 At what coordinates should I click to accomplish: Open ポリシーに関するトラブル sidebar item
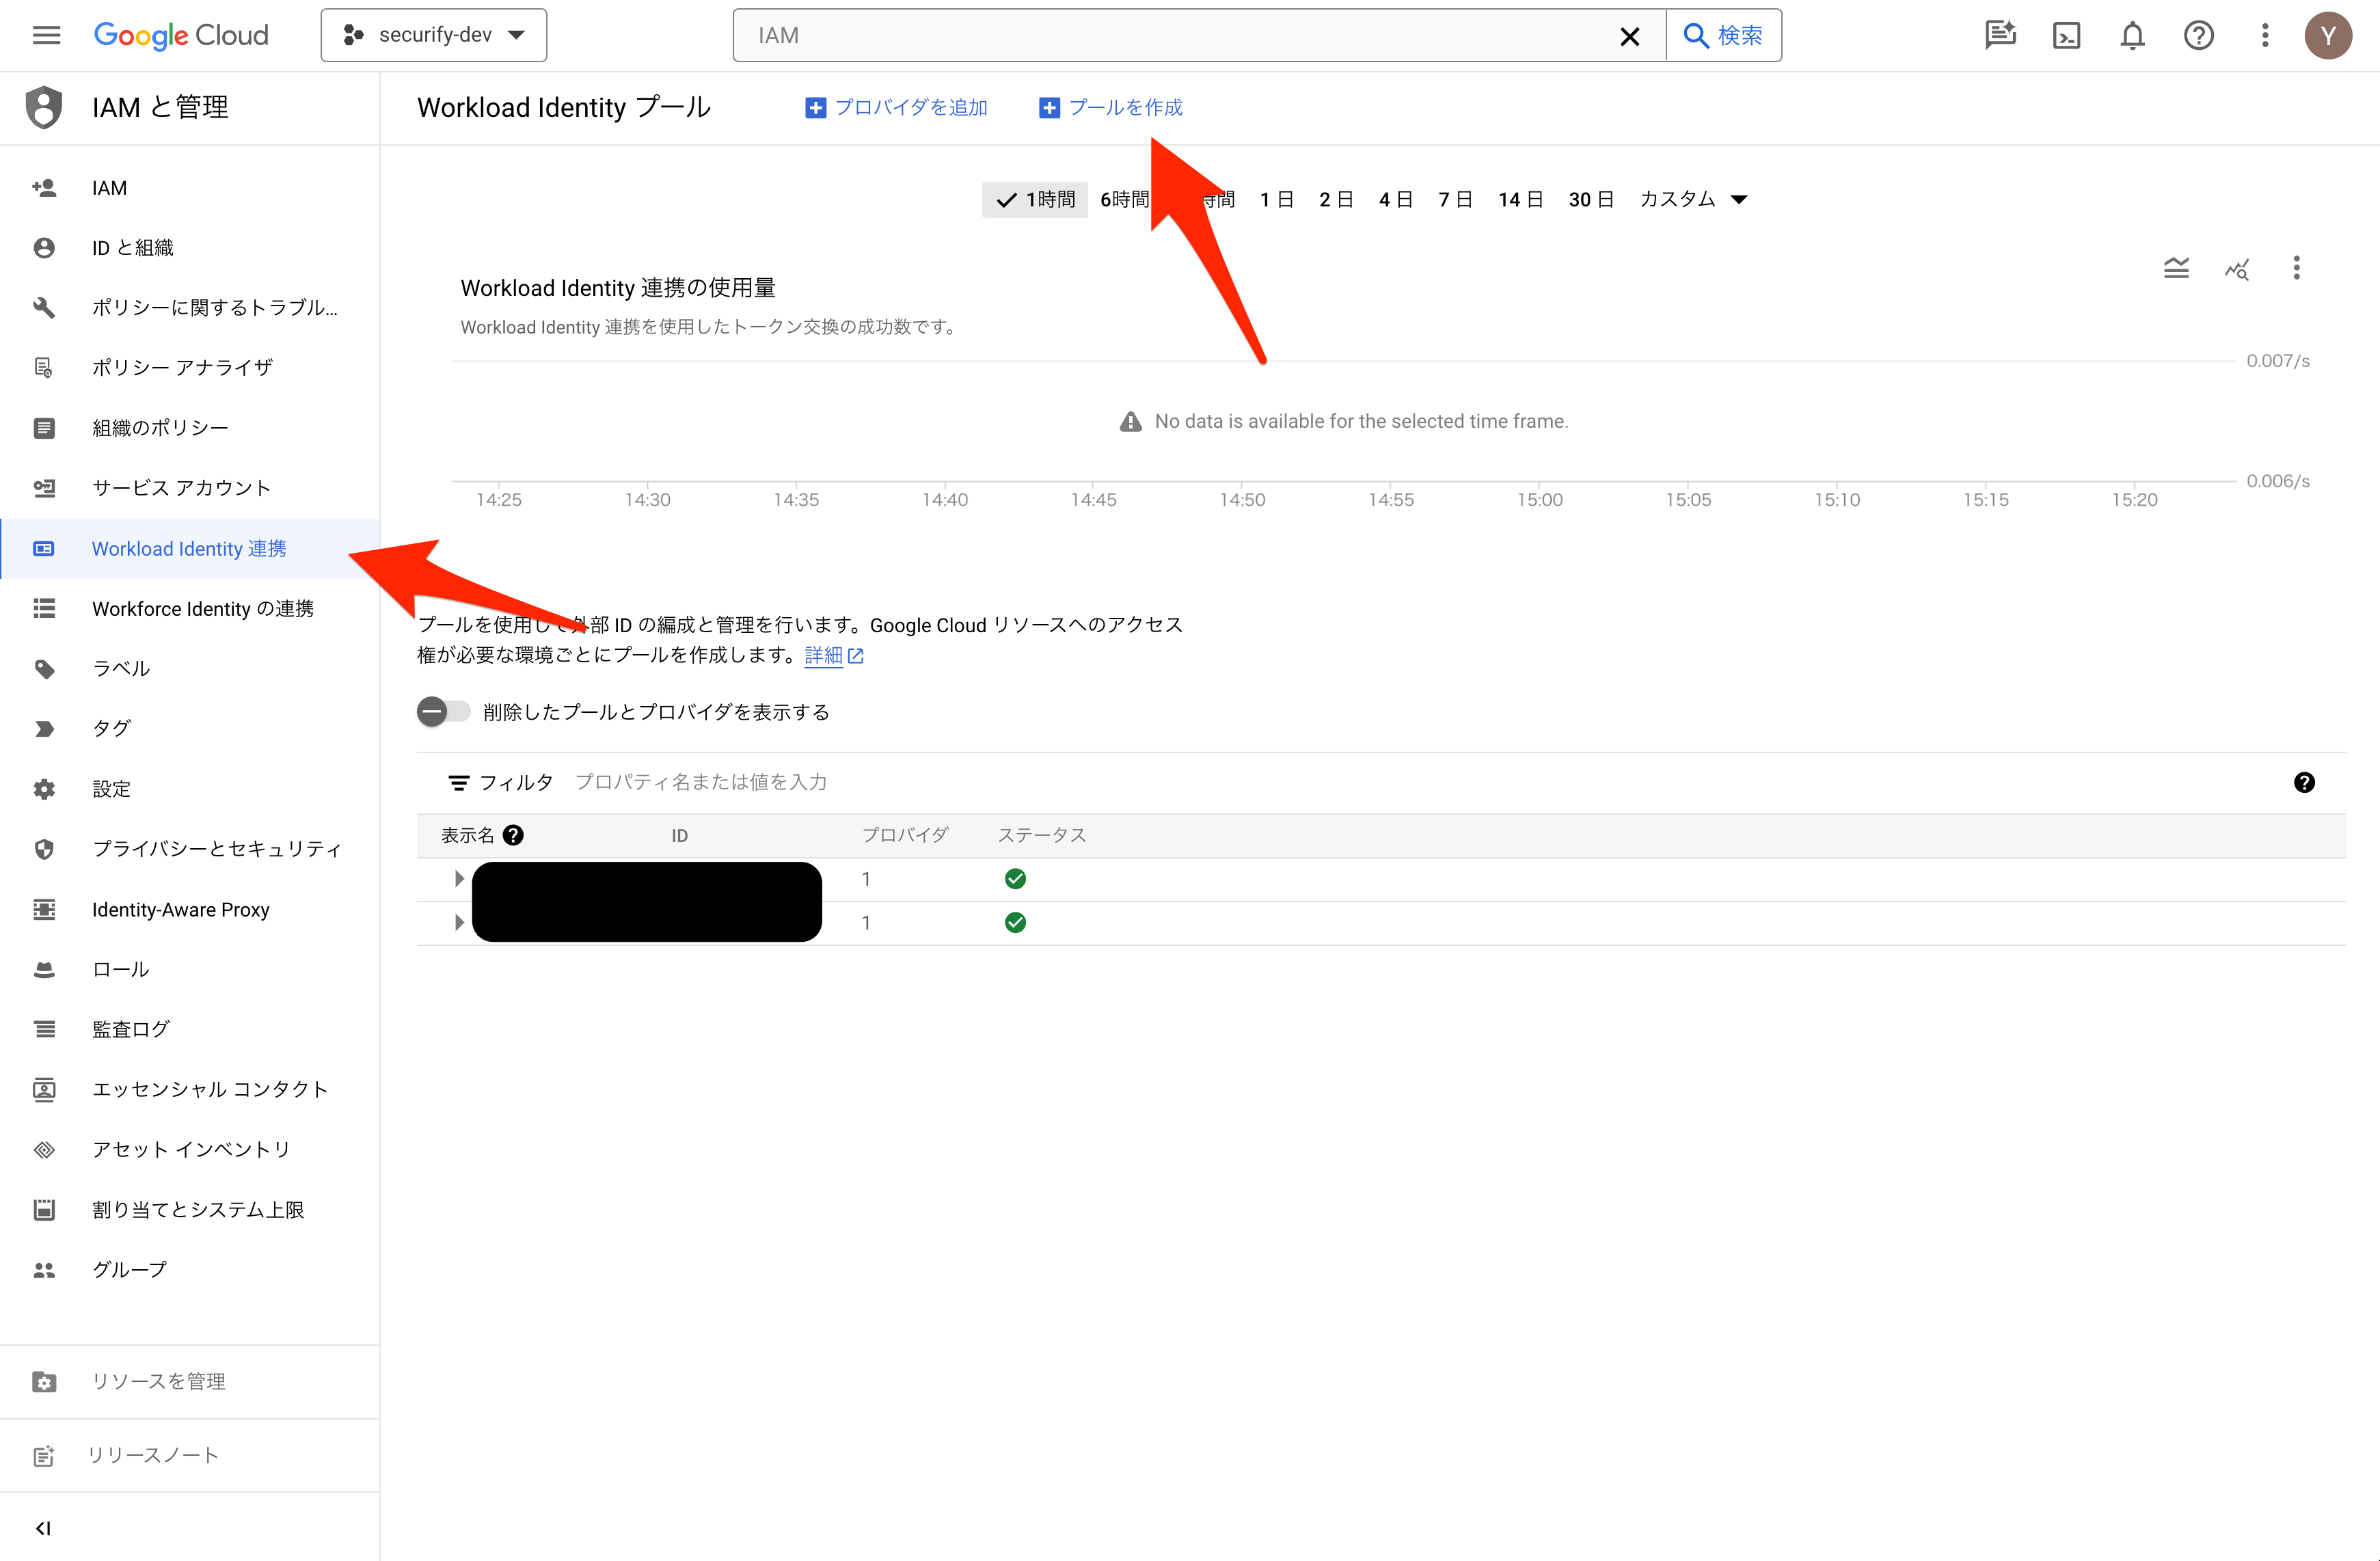point(190,308)
